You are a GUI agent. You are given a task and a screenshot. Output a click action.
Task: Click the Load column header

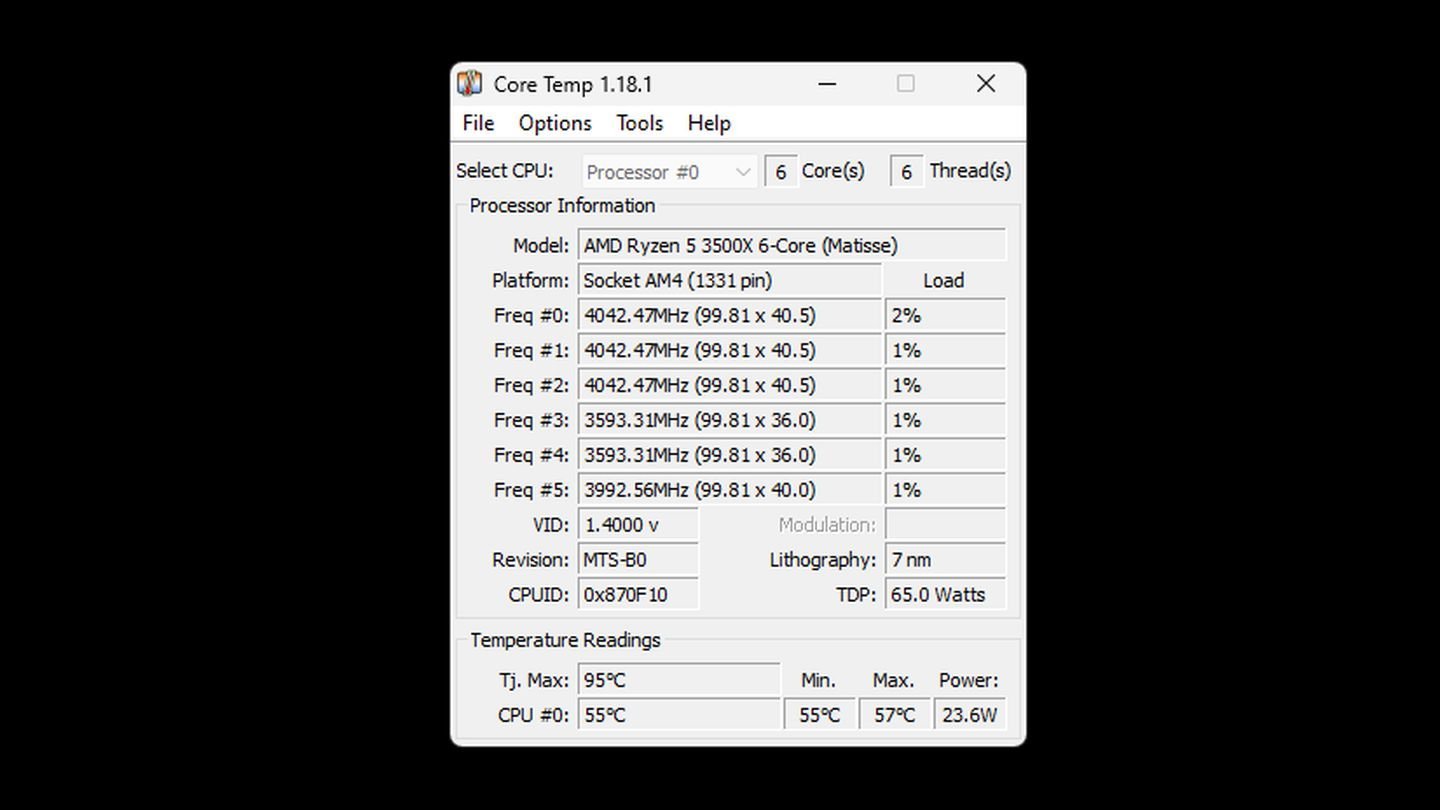[x=943, y=281]
